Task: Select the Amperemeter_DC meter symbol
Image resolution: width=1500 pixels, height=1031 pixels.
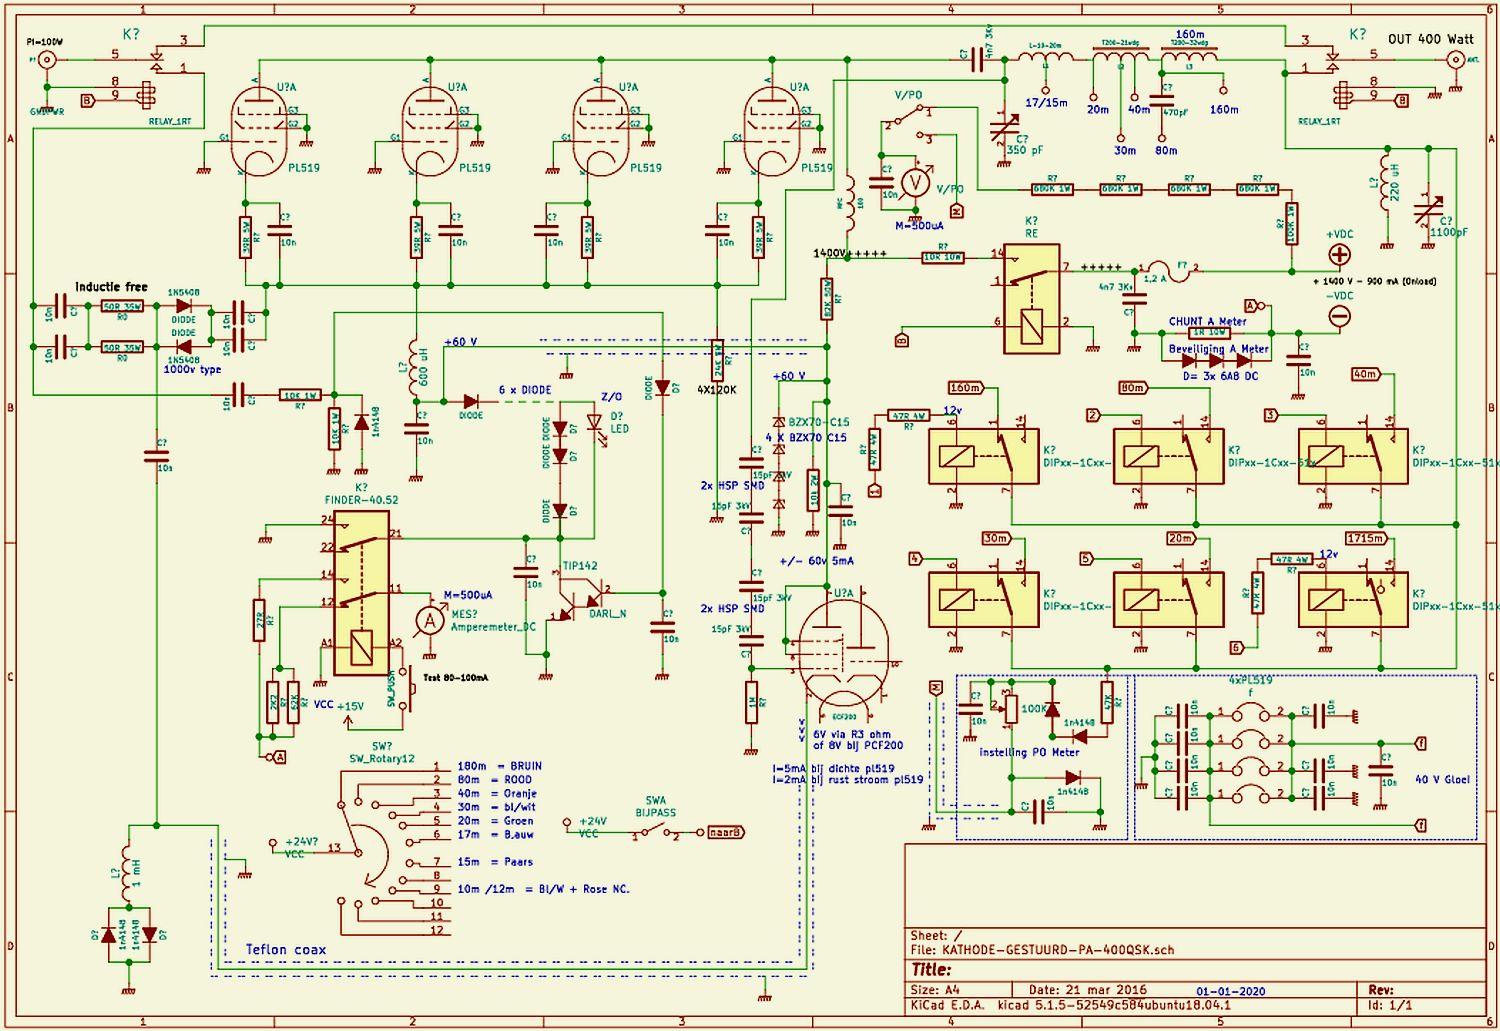Action: (431, 621)
